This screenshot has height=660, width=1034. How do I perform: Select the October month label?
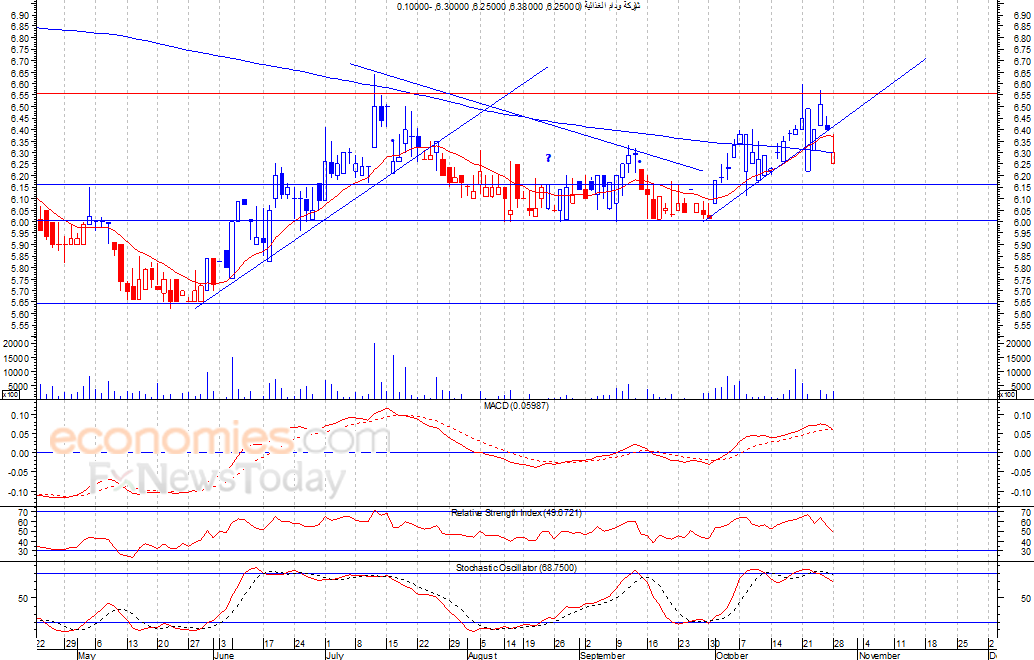click(732, 655)
